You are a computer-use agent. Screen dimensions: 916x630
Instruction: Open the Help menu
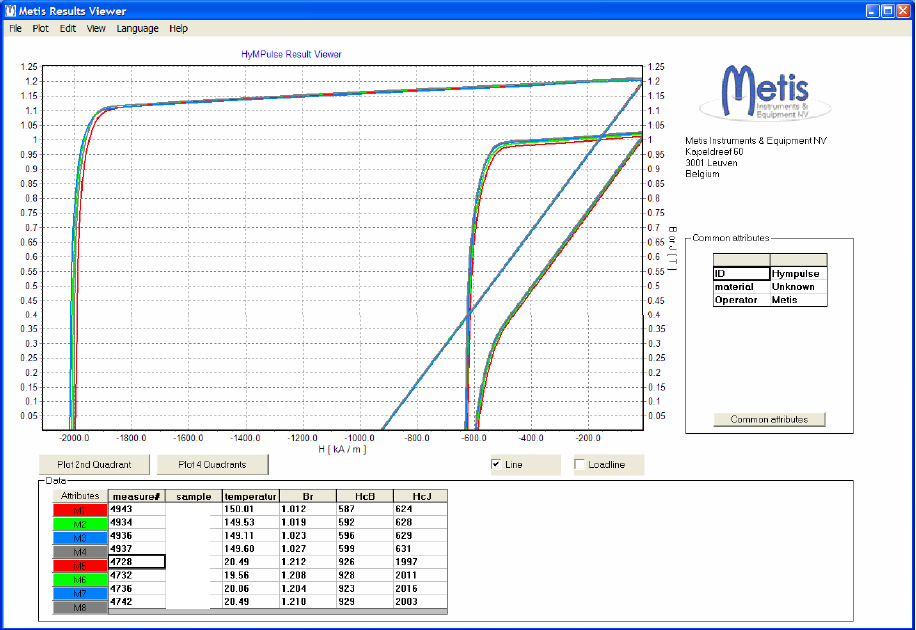pos(178,29)
